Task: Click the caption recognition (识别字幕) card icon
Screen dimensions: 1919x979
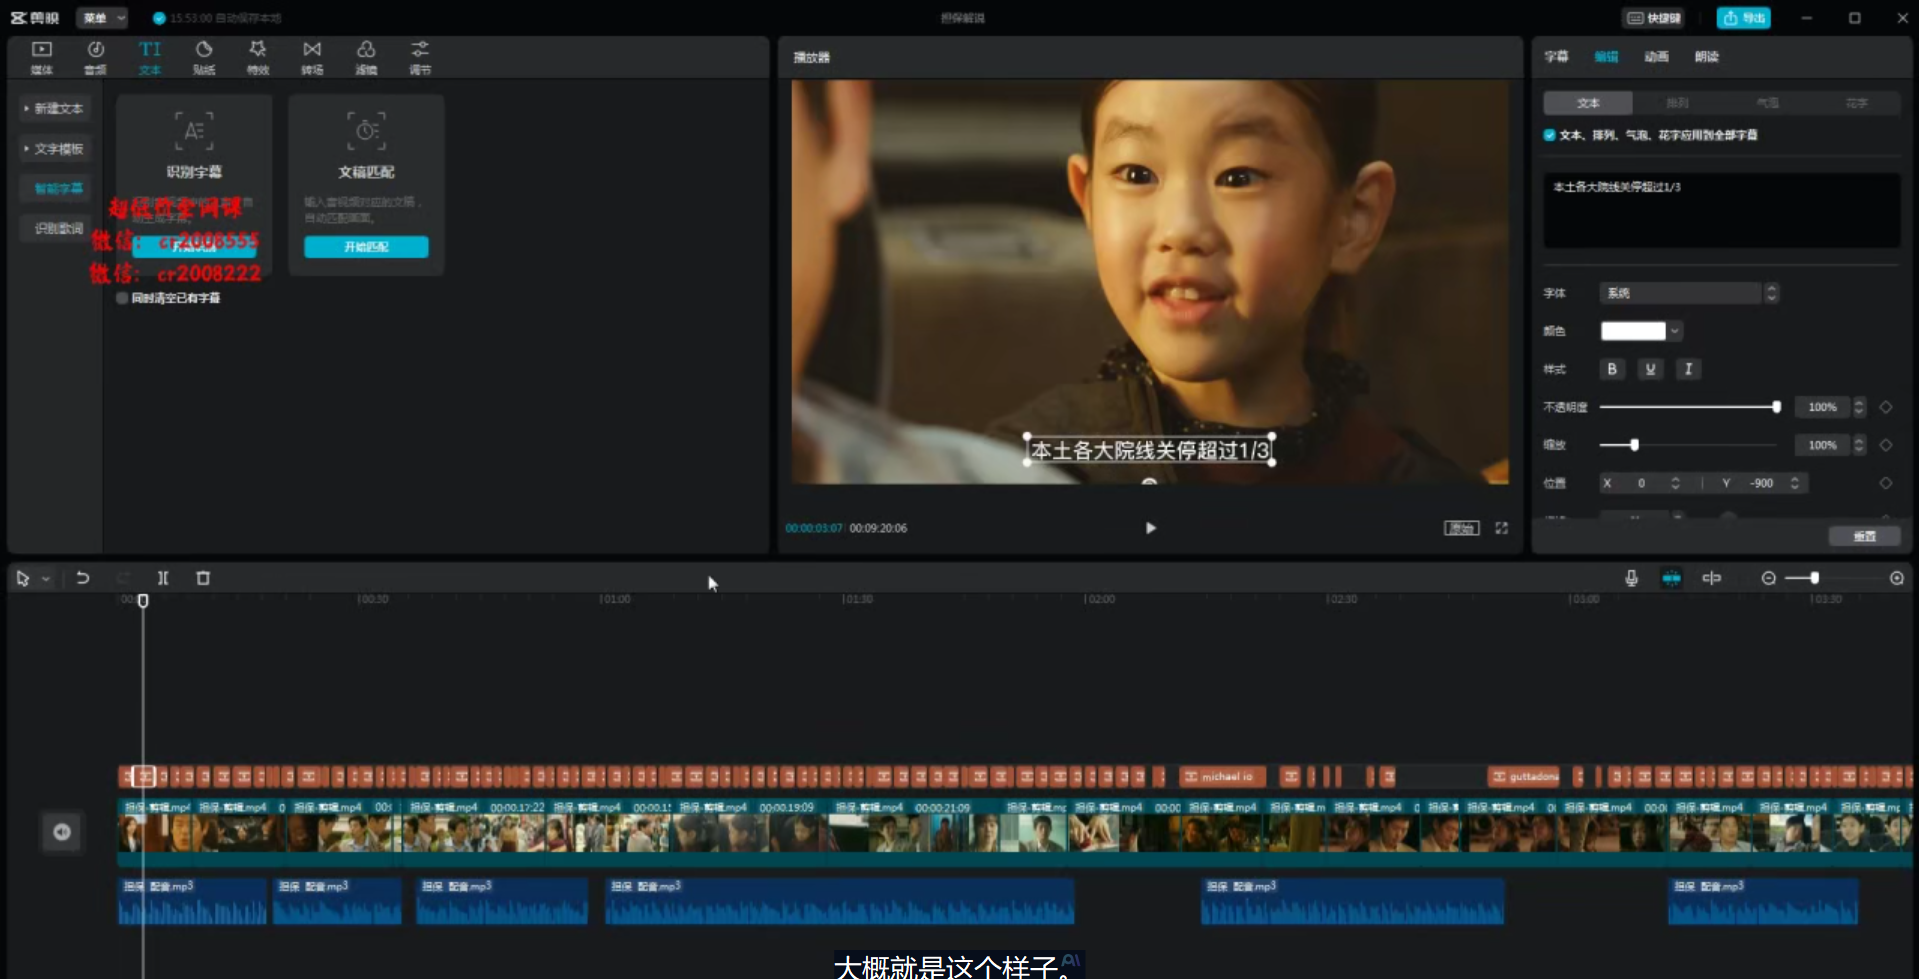Action: 194,131
